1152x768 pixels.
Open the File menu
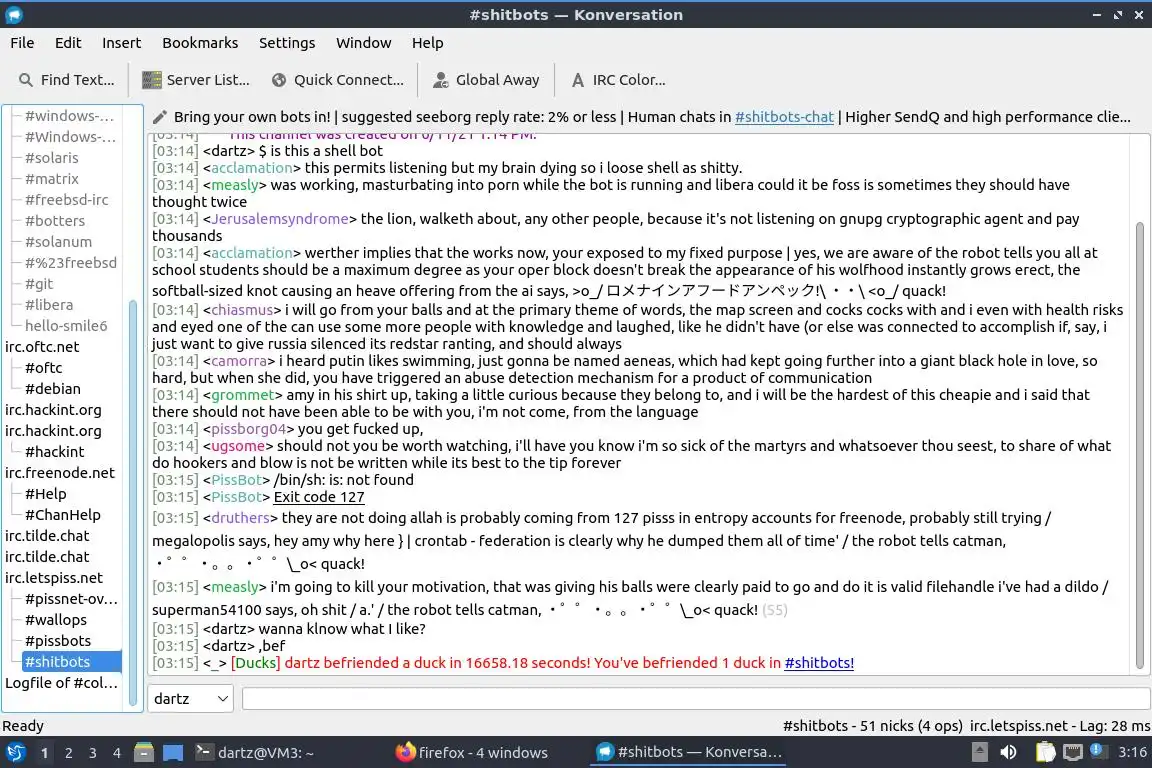(22, 43)
